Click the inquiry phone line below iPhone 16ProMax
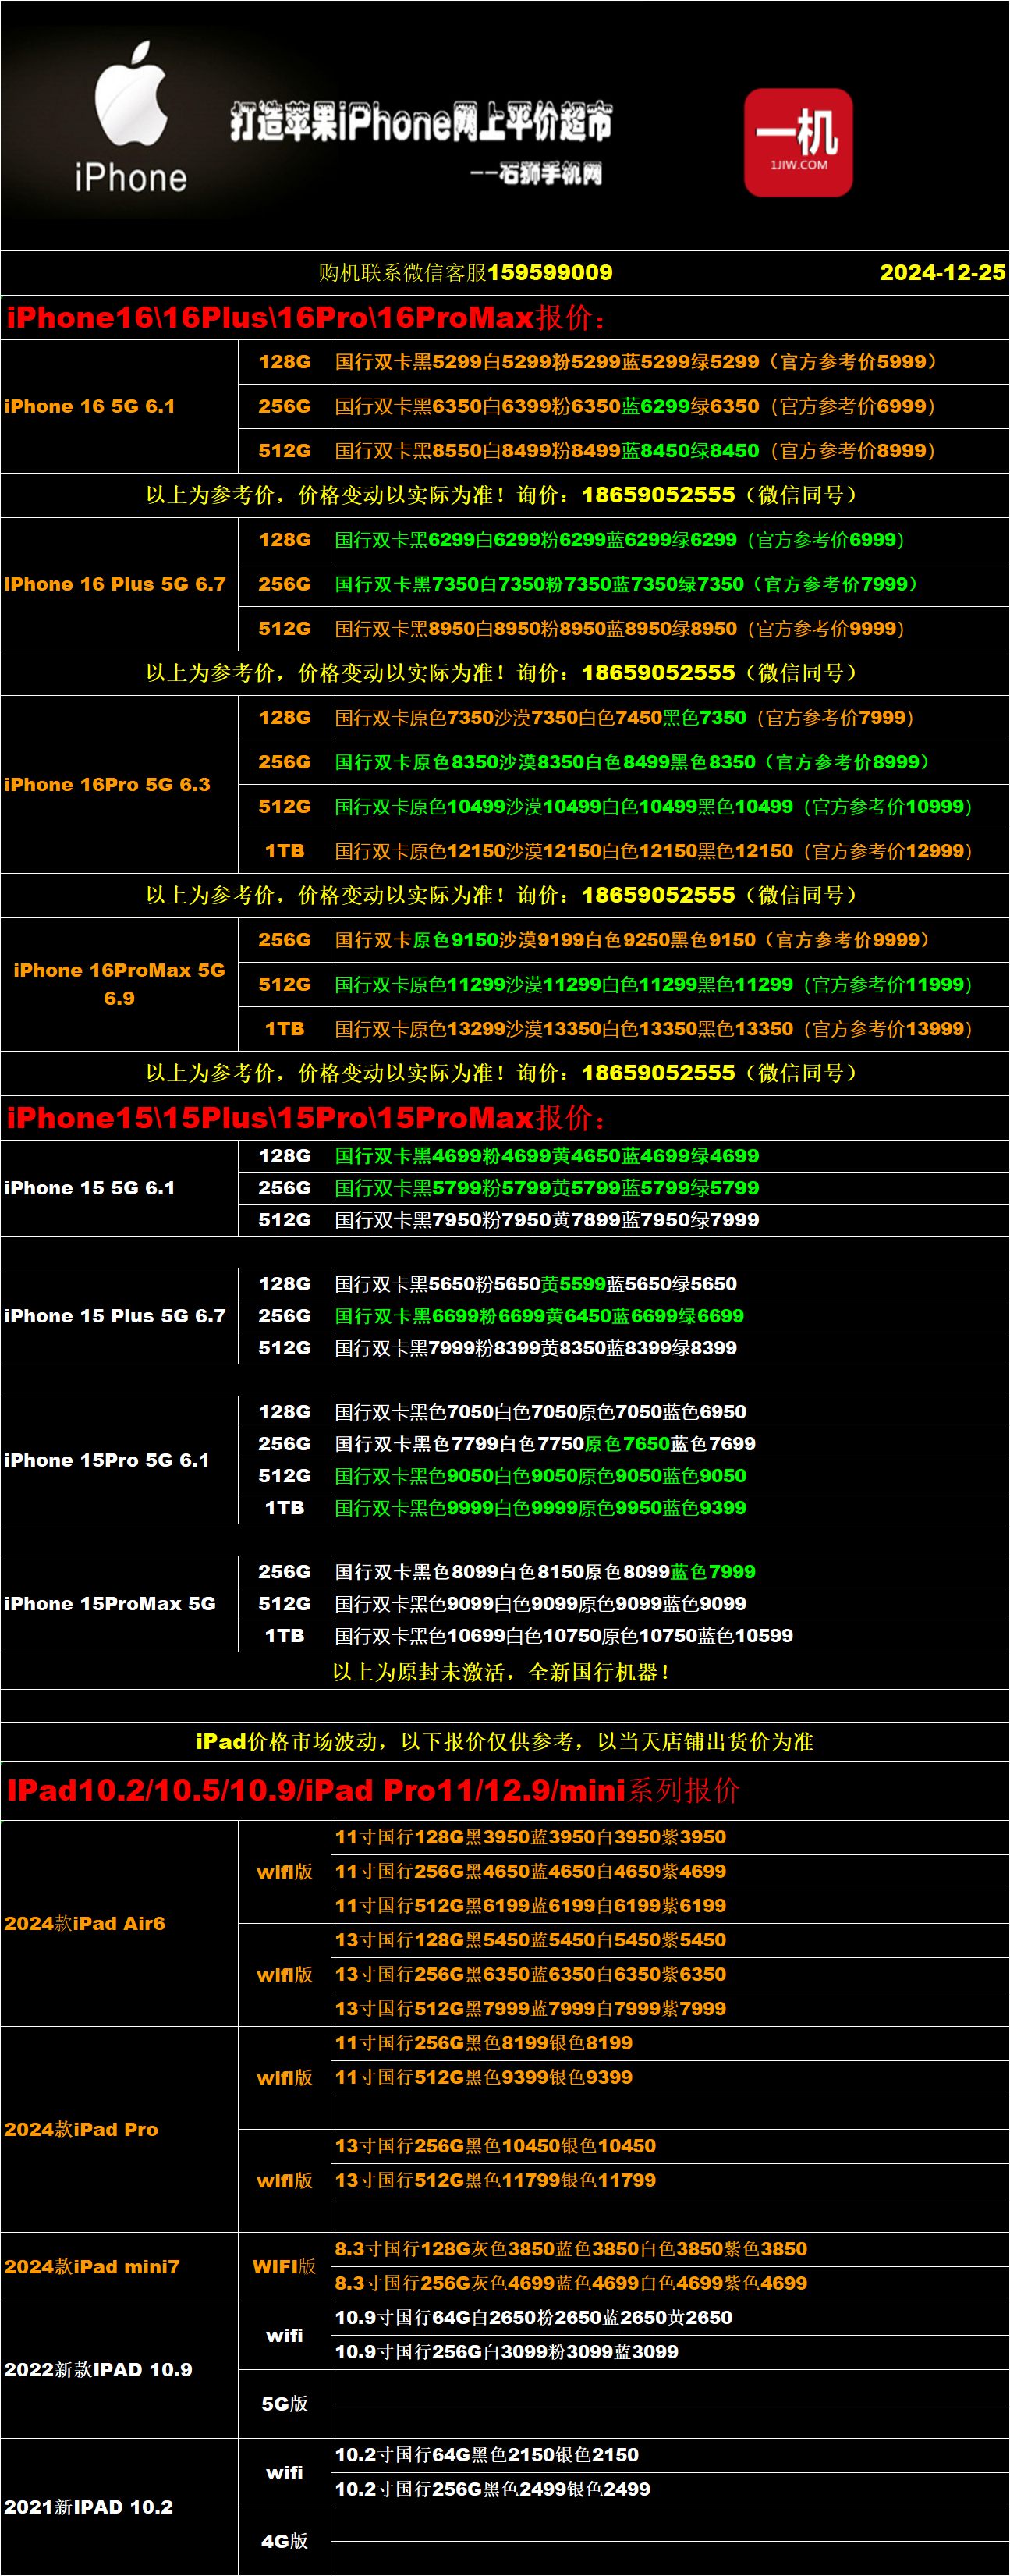1010x2576 pixels. tap(503, 1073)
